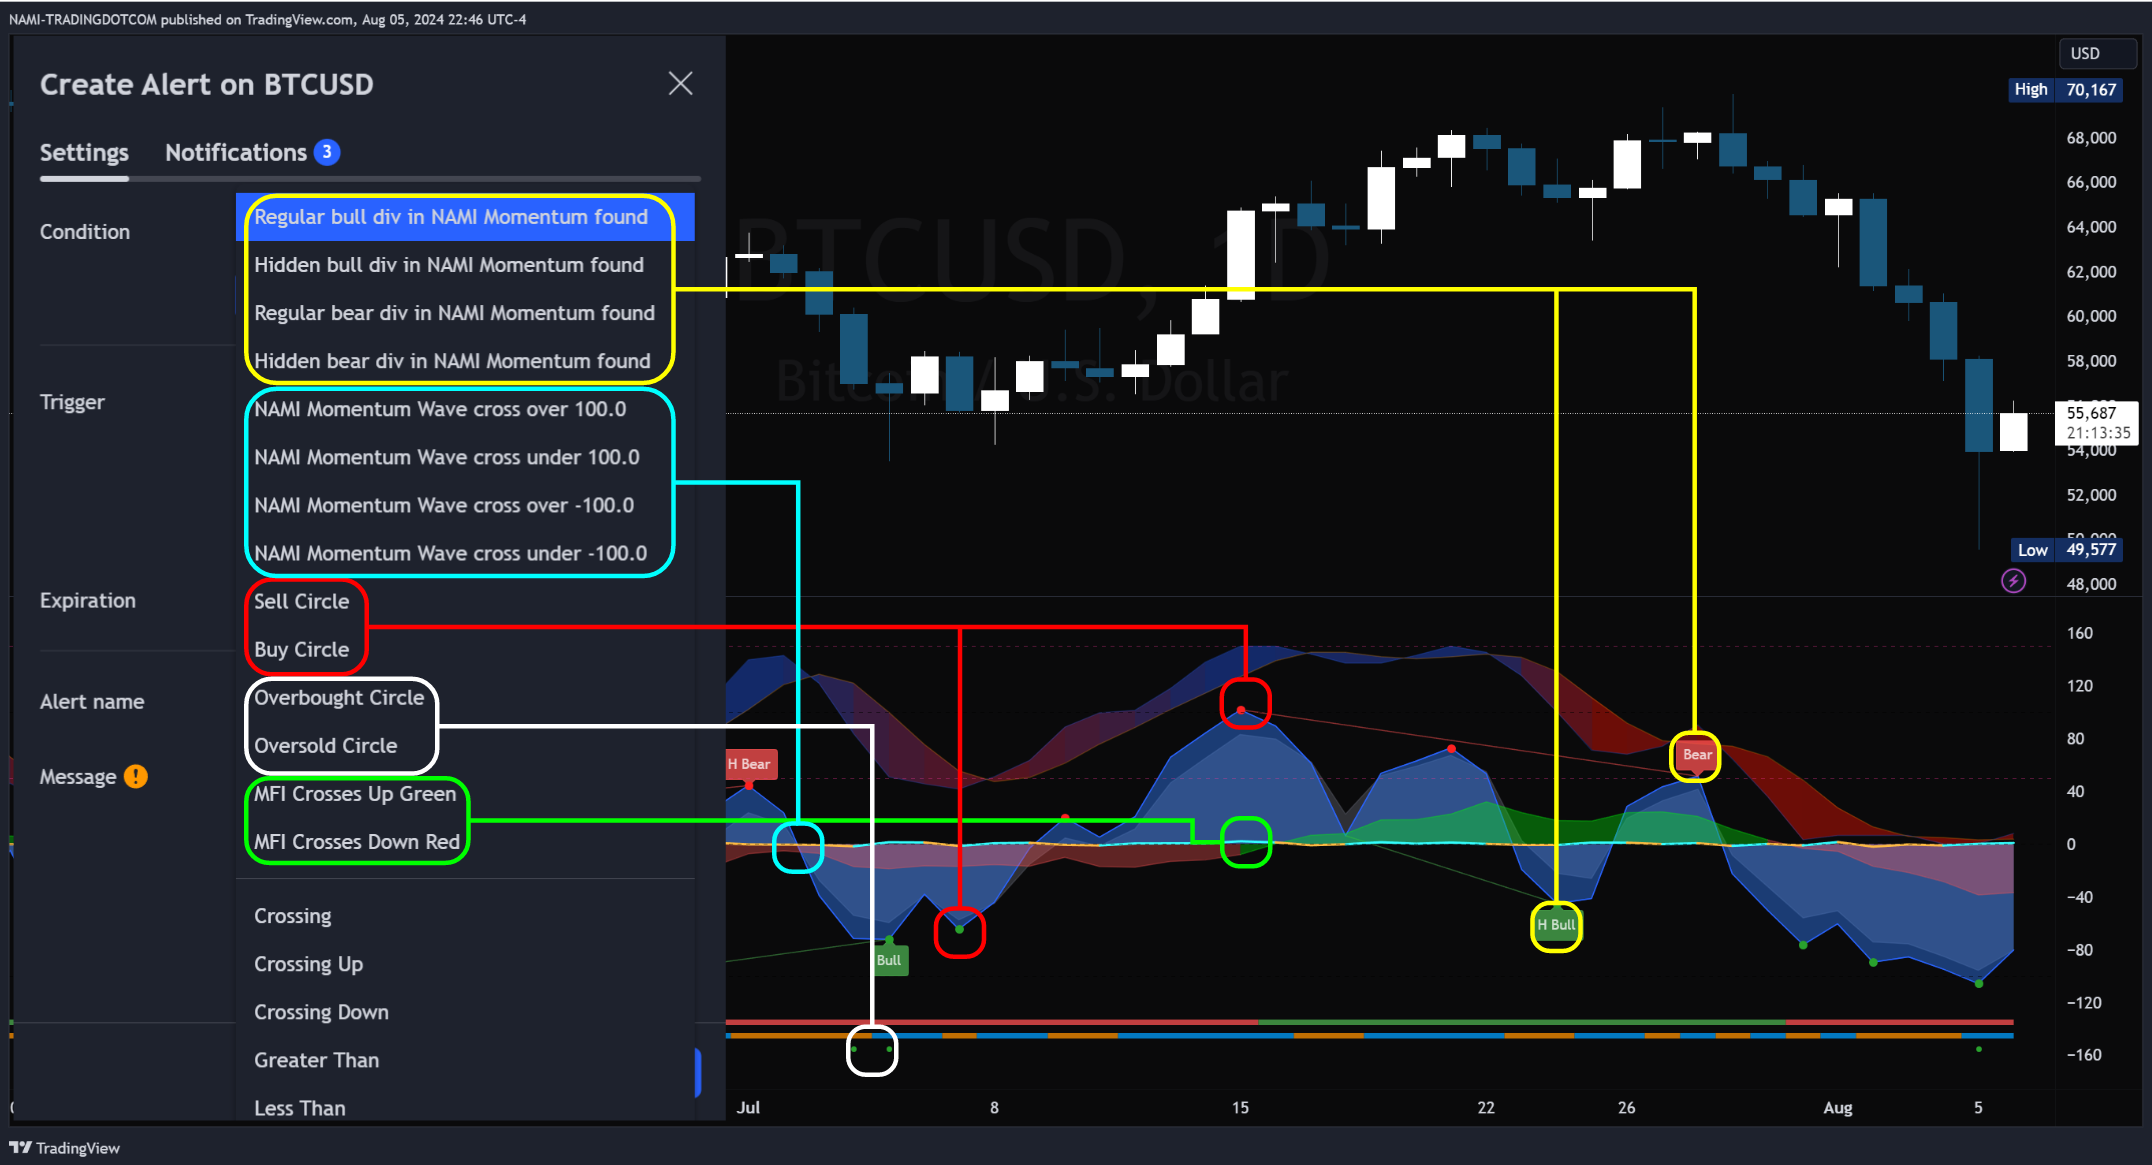This screenshot has height=1165, width=2152.
Task: Click the red H Bear label
Action: click(750, 764)
